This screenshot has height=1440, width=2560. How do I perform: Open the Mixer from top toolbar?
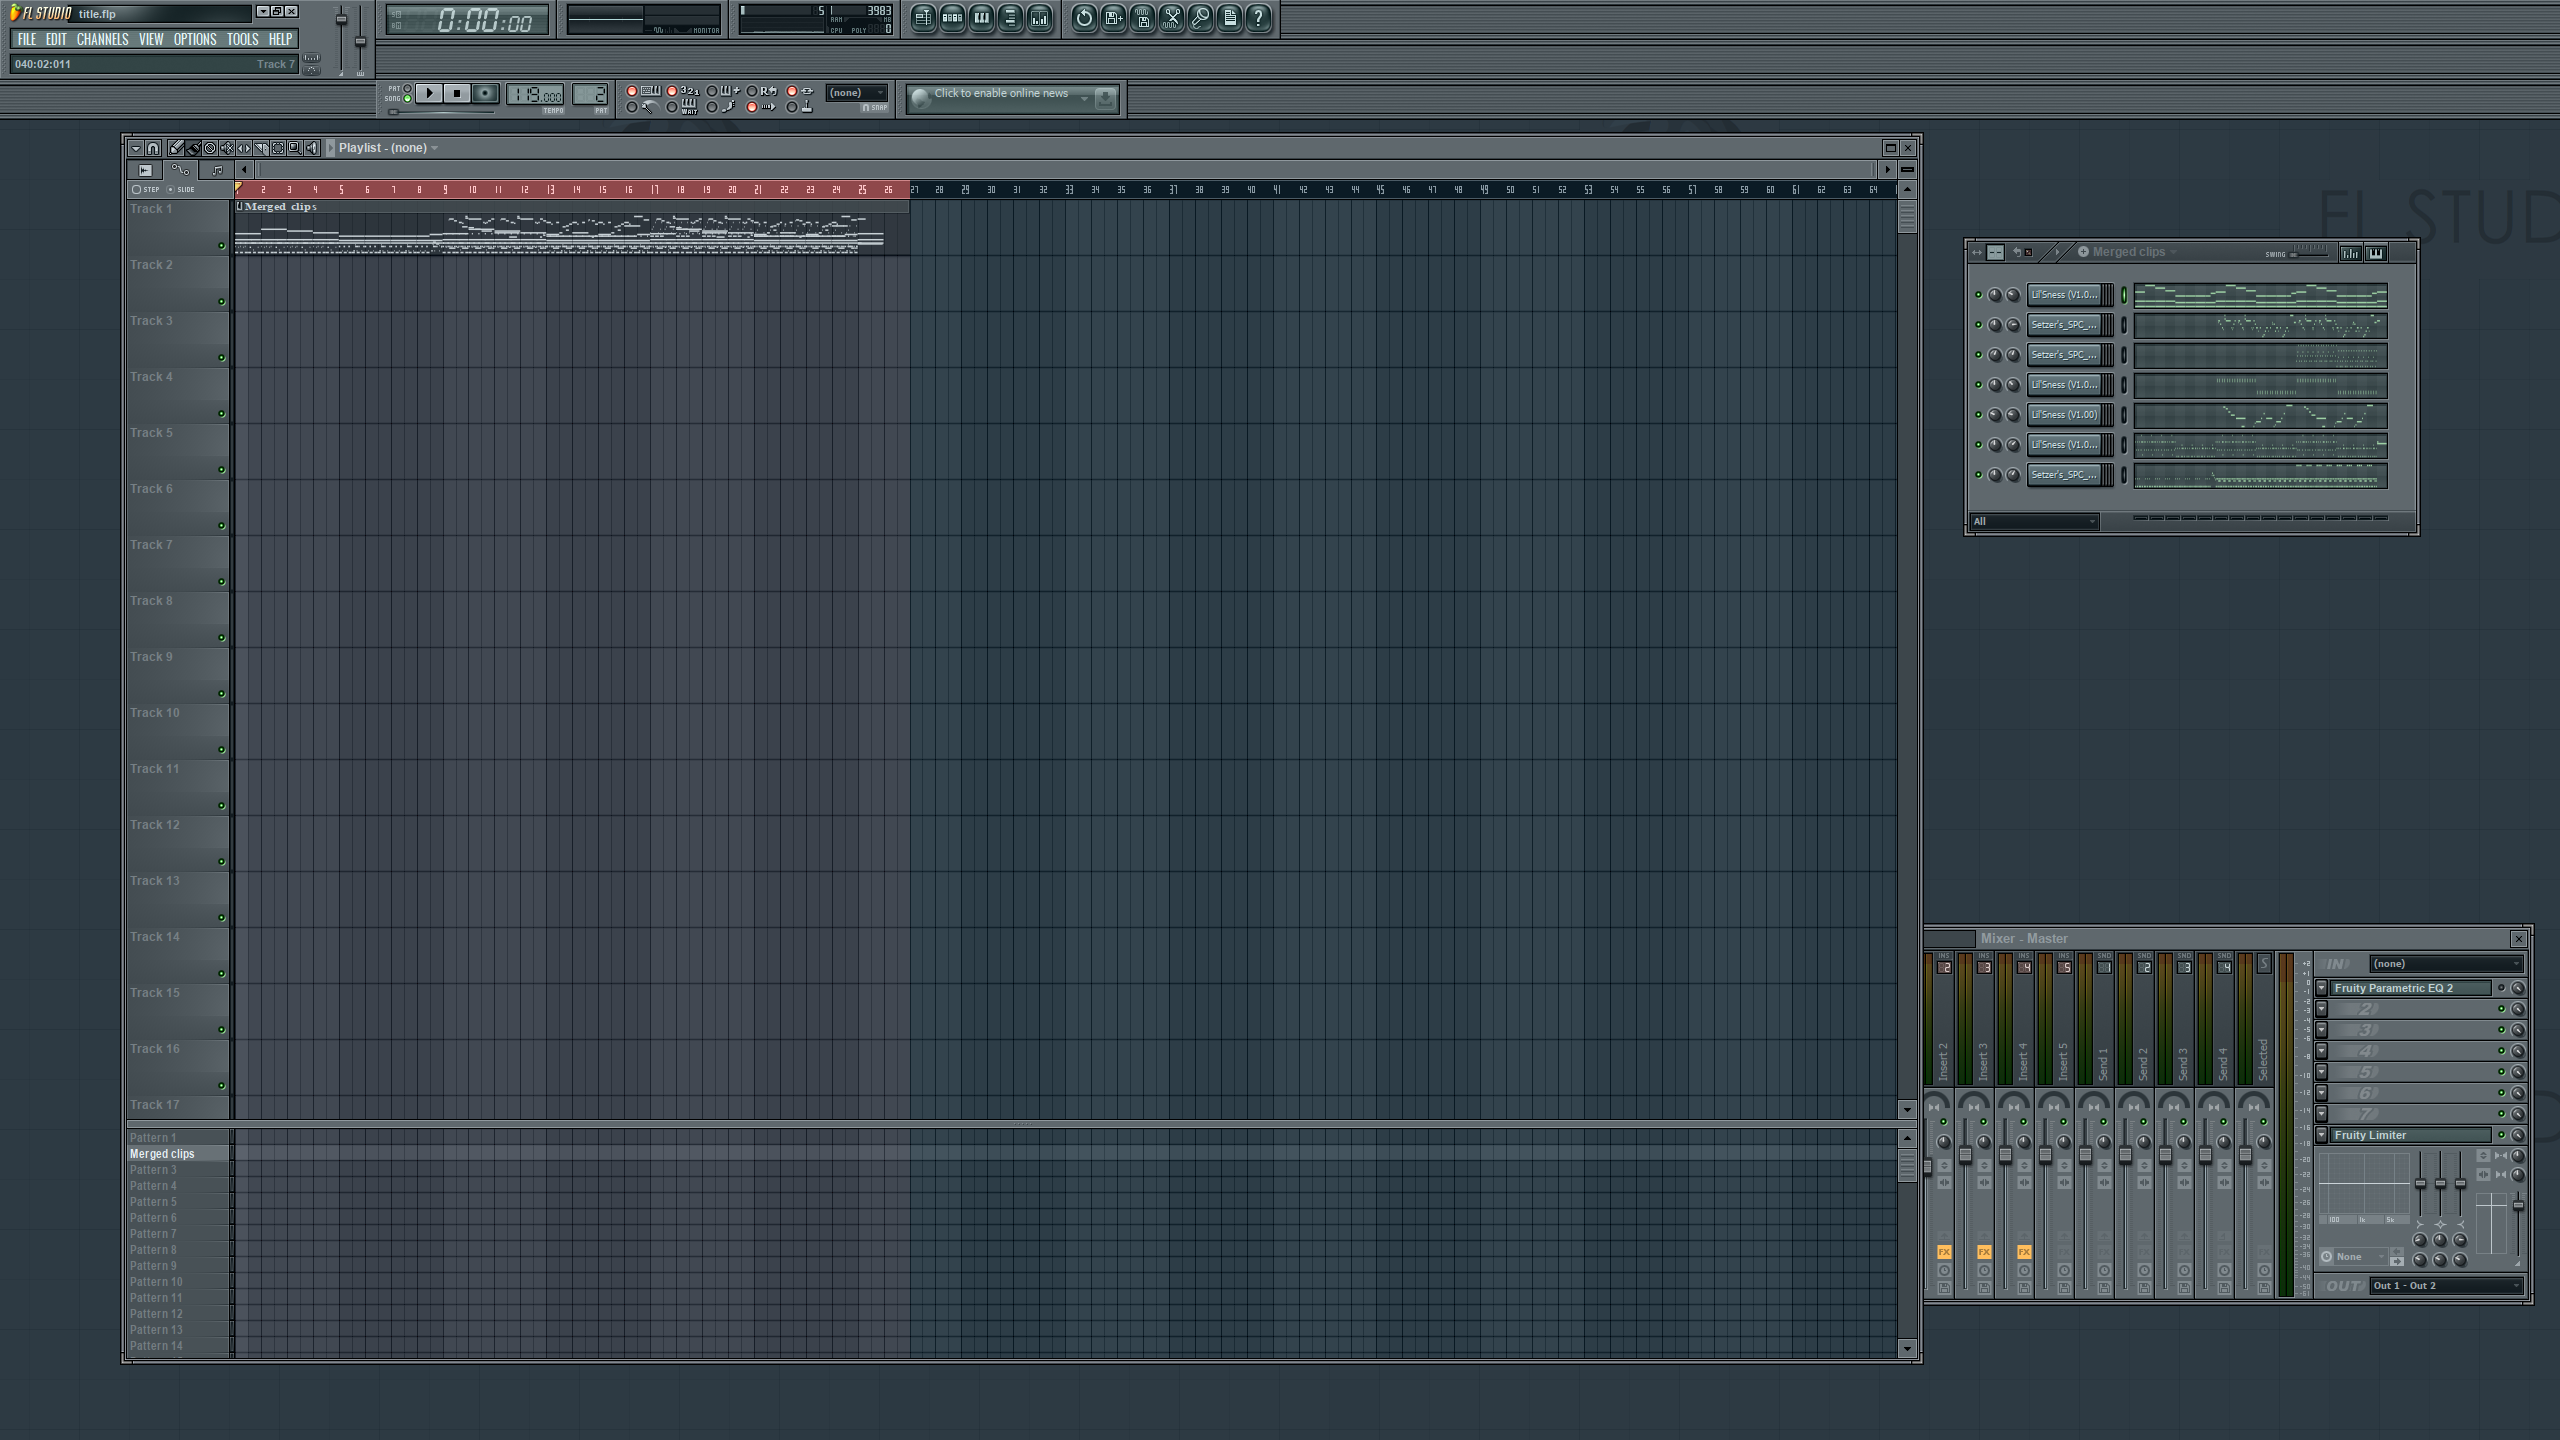(1040, 18)
